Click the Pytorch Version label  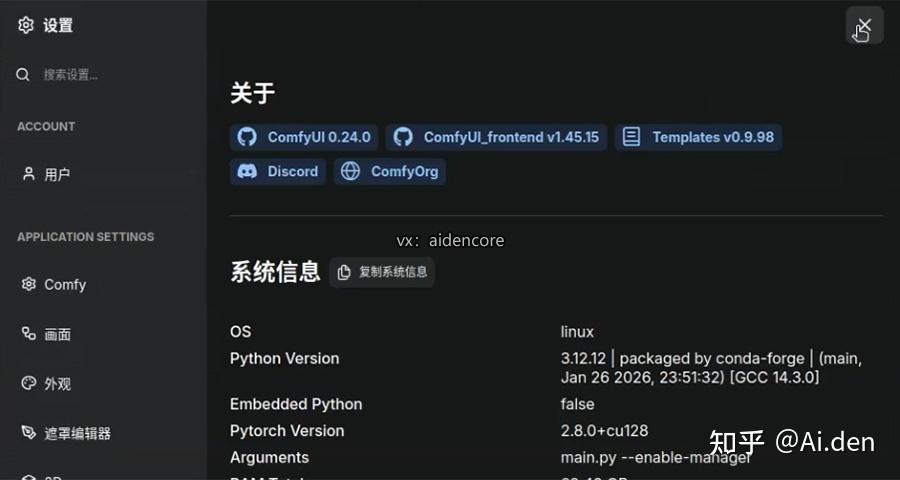tap(287, 431)
